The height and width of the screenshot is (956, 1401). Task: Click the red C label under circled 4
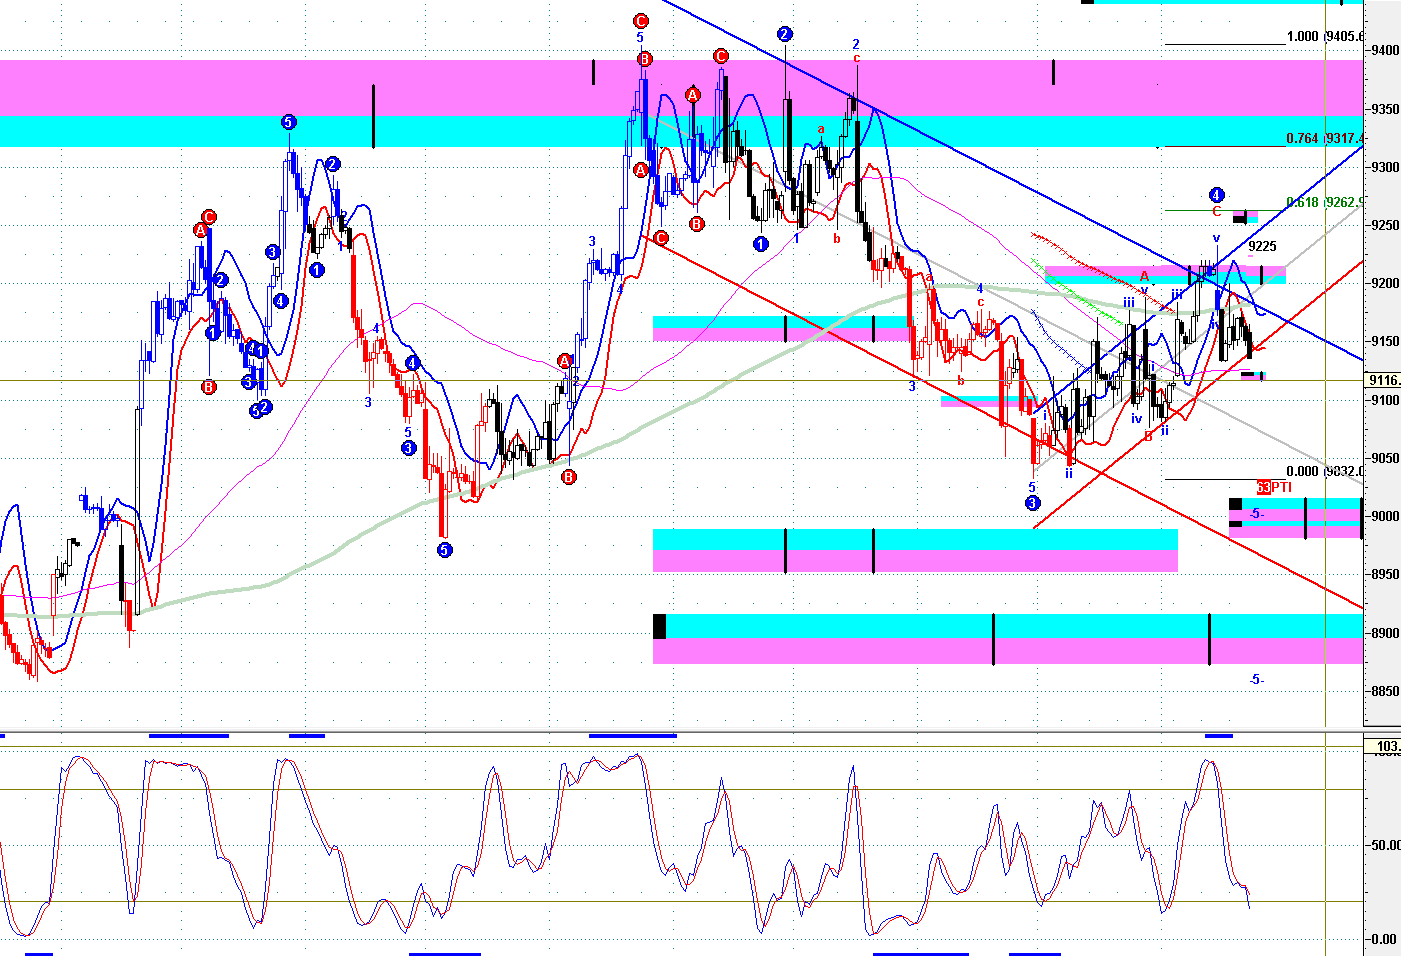[1216, 212]
